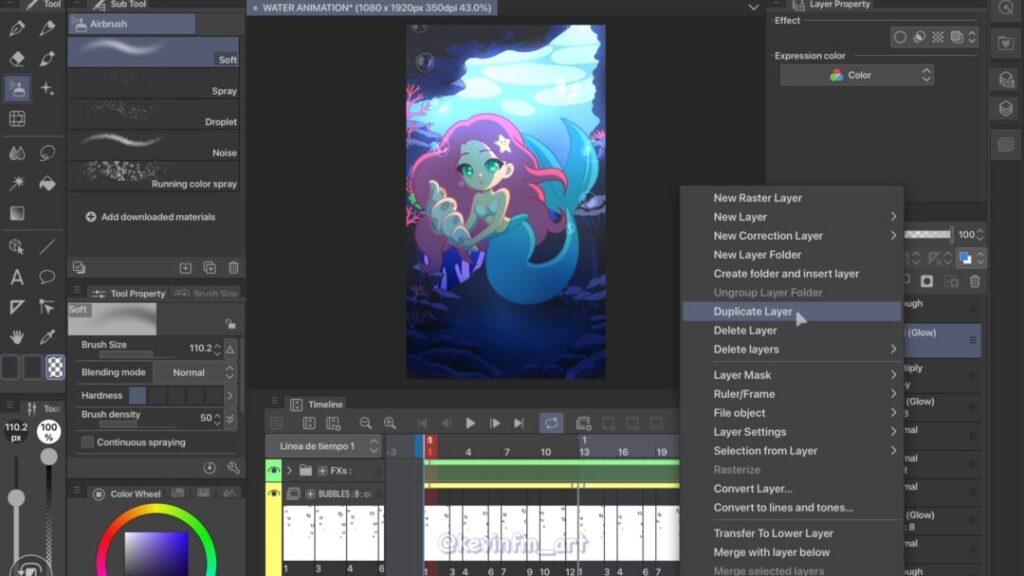The width and height of the screenshot is (1024, 576).
Task: Adjust the Brush Size stepper arrows
Action: point(217,349)
